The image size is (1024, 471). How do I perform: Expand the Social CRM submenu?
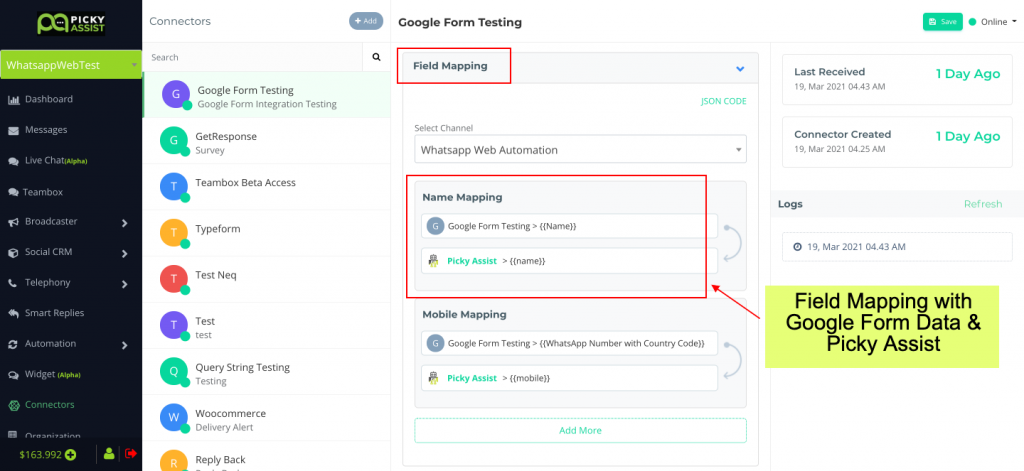tap(124, 253)
